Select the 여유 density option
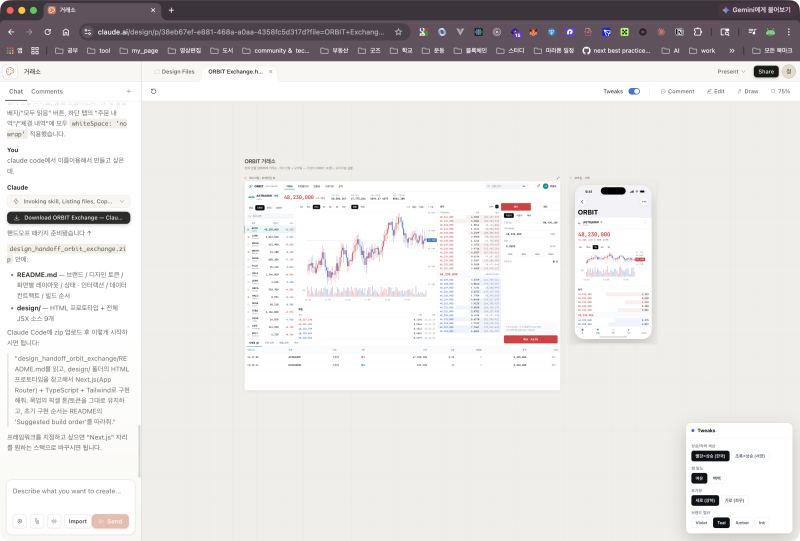 699,478
